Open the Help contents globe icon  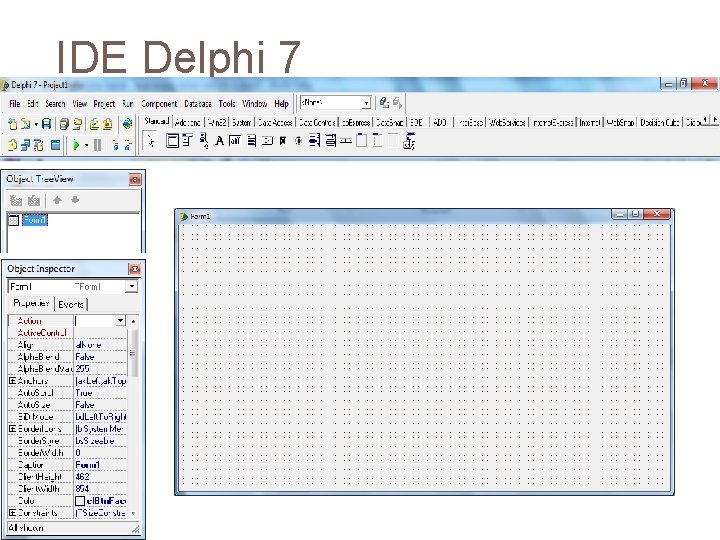[127, 124]
